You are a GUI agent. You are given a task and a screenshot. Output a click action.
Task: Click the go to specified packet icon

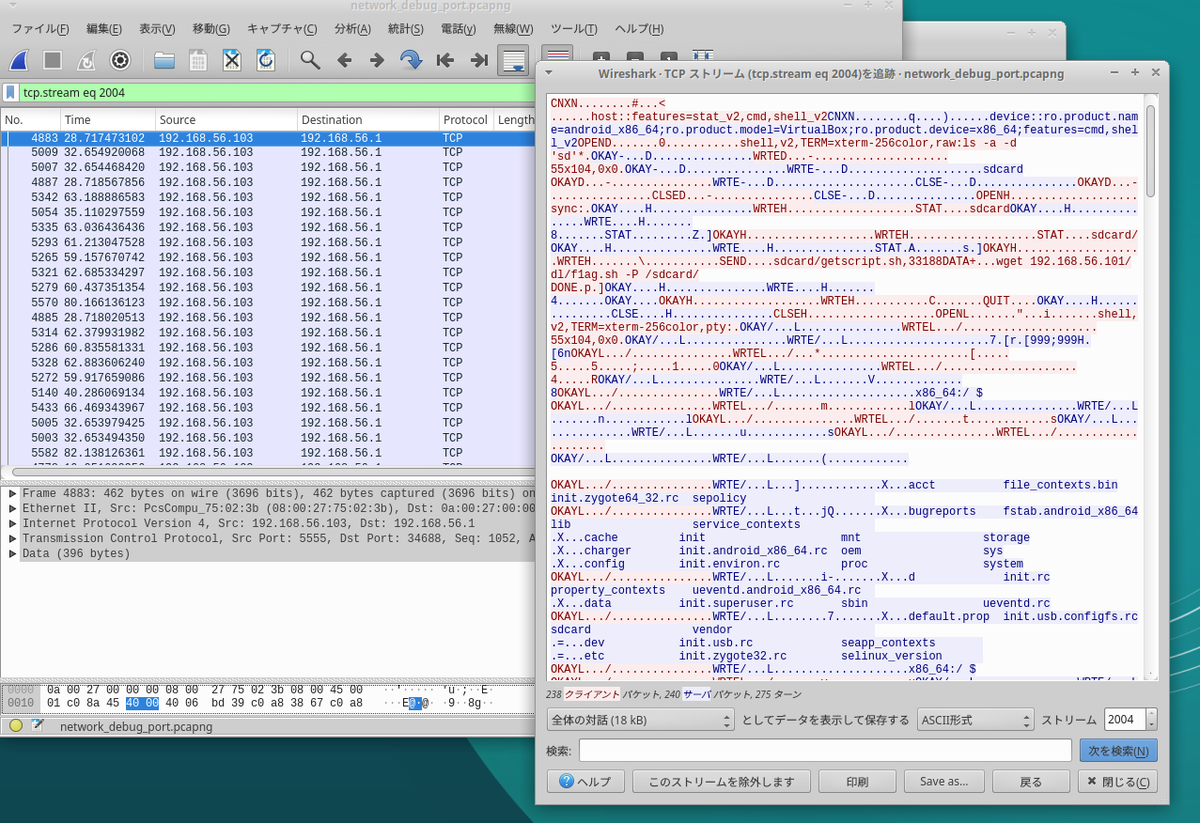point(411,60)
